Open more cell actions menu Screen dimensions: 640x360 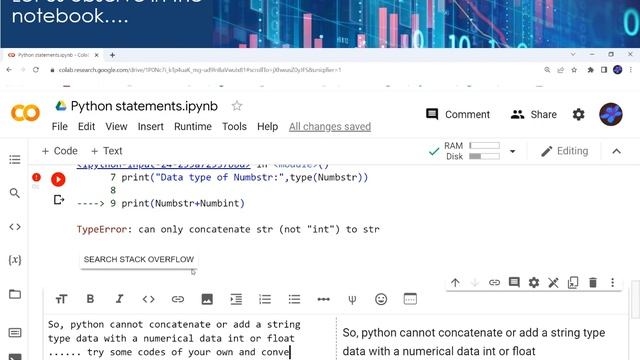[x=612, y=282]
